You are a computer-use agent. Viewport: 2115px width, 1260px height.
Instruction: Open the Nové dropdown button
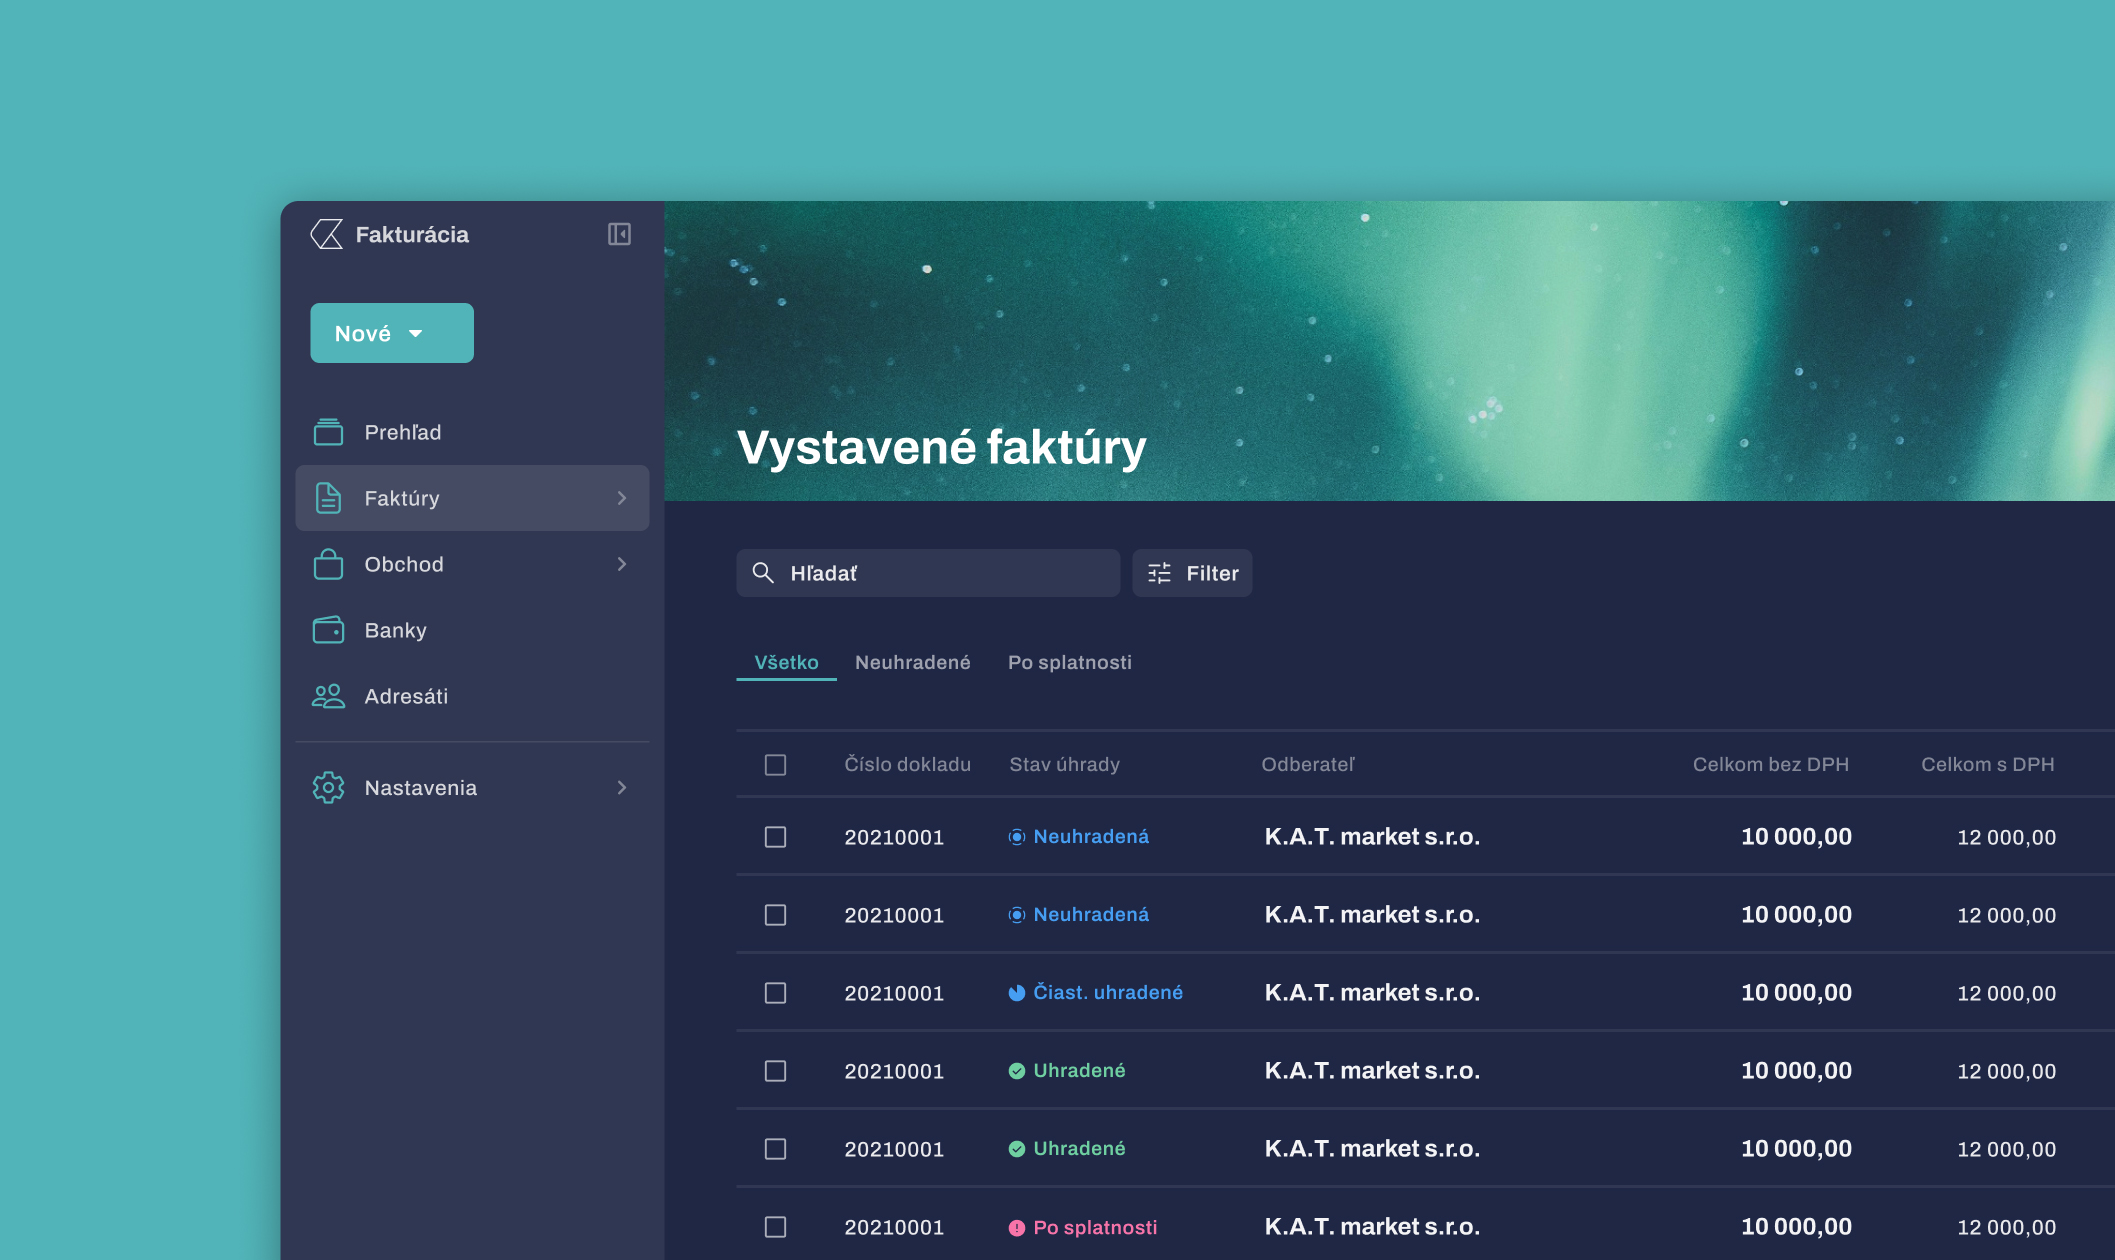point(391,333)
